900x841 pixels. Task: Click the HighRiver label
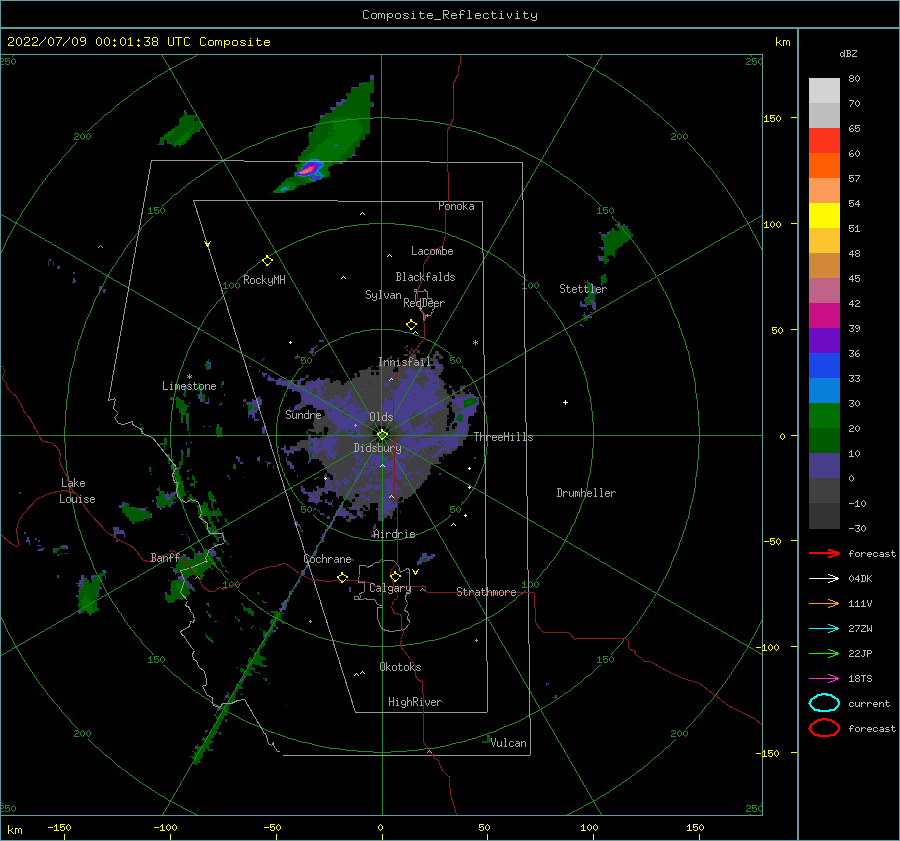[x=415, y=702]
